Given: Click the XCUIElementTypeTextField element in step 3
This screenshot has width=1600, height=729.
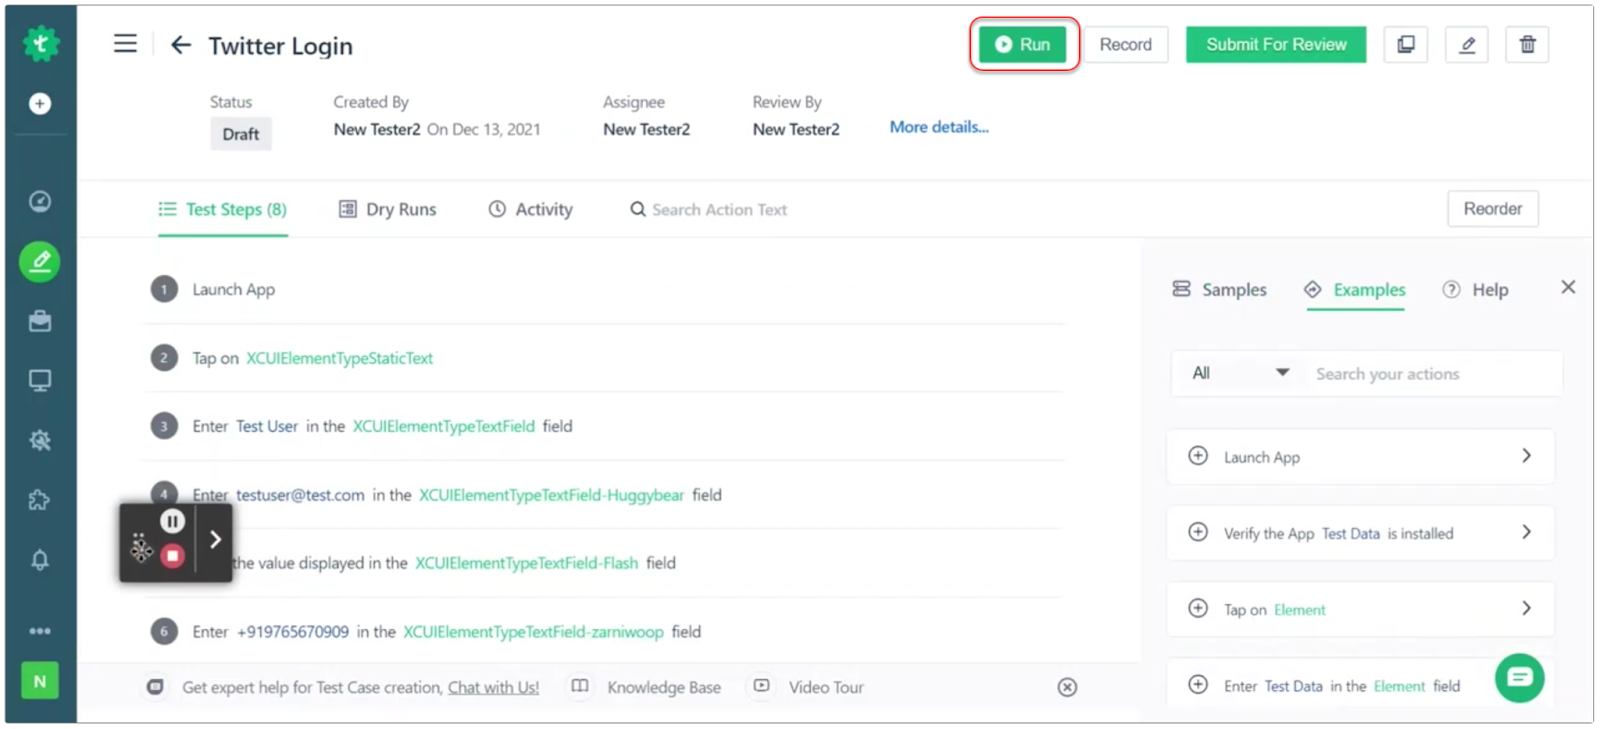Looking at the screenshot, I should tap(444, 426).
